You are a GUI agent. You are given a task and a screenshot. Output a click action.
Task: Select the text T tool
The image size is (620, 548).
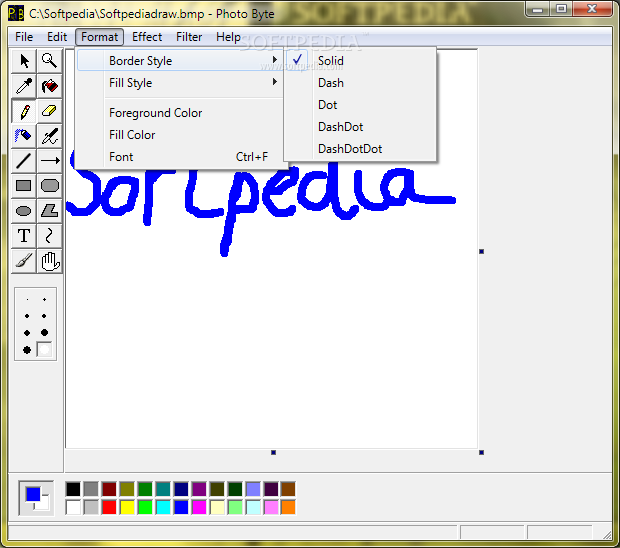click(x=24, y=236)
